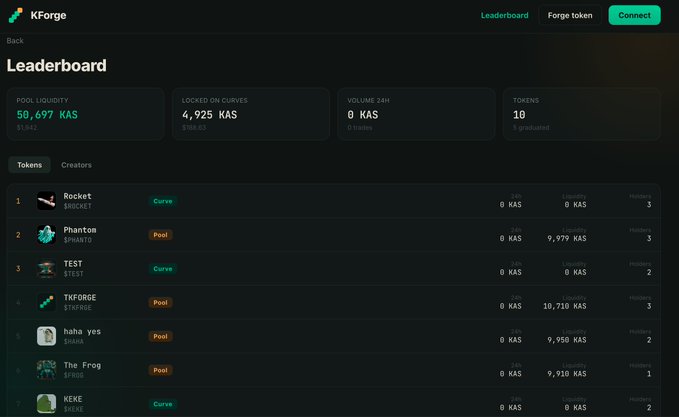Open the Phantom ghost token avatar
The width and height of the screenshot is (679, 417).
(x=46, y=235)
